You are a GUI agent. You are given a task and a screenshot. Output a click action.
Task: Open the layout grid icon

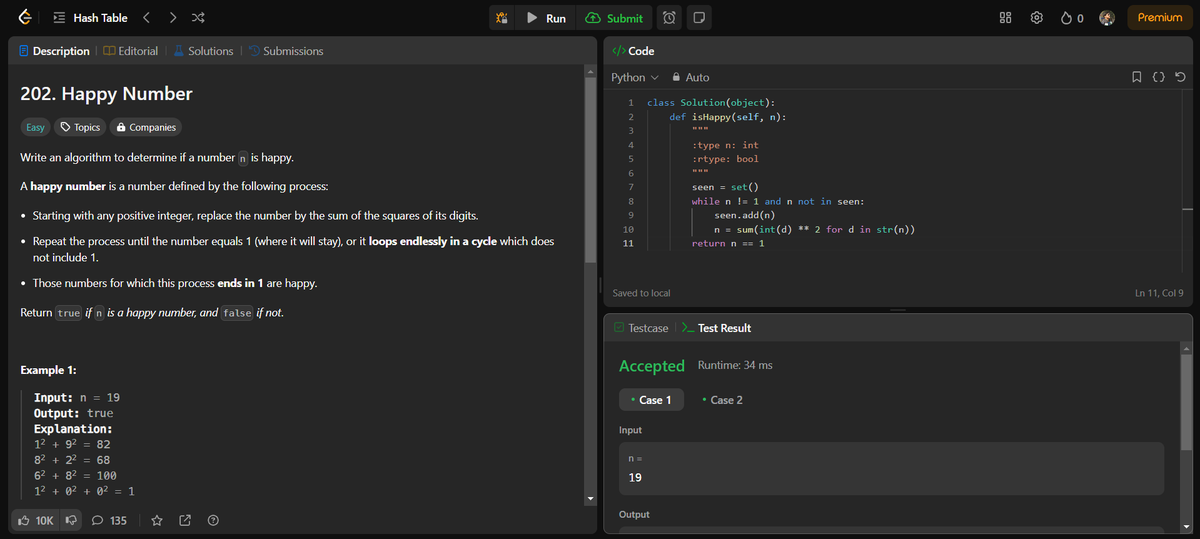[x=1005, y=18]
